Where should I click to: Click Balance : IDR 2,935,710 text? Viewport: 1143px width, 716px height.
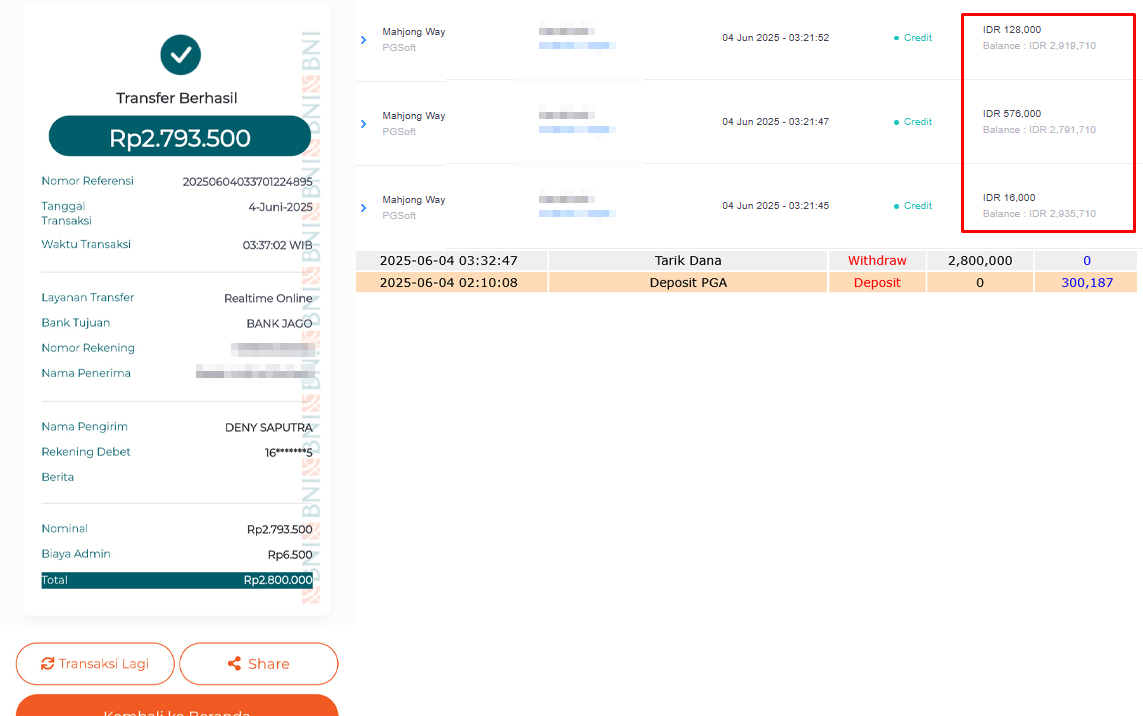point(1039,214)
